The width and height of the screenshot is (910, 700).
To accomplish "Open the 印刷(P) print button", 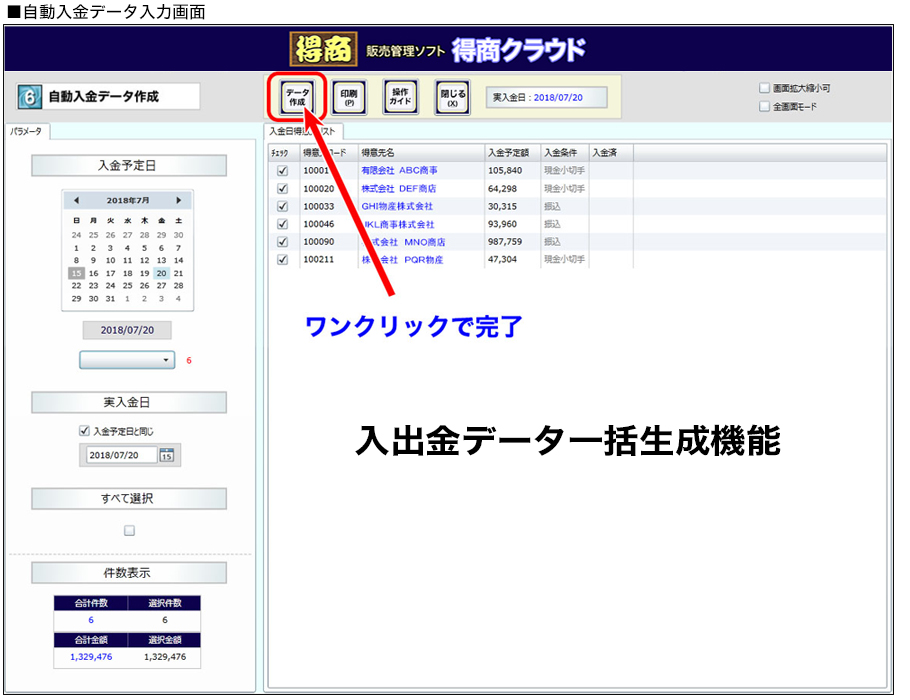I will pos(349,97).
